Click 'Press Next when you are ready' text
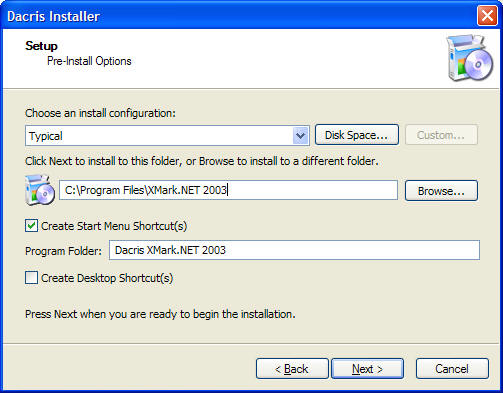Screen dimensions: 503x393 pyautogui.click(x=160, y=314)
